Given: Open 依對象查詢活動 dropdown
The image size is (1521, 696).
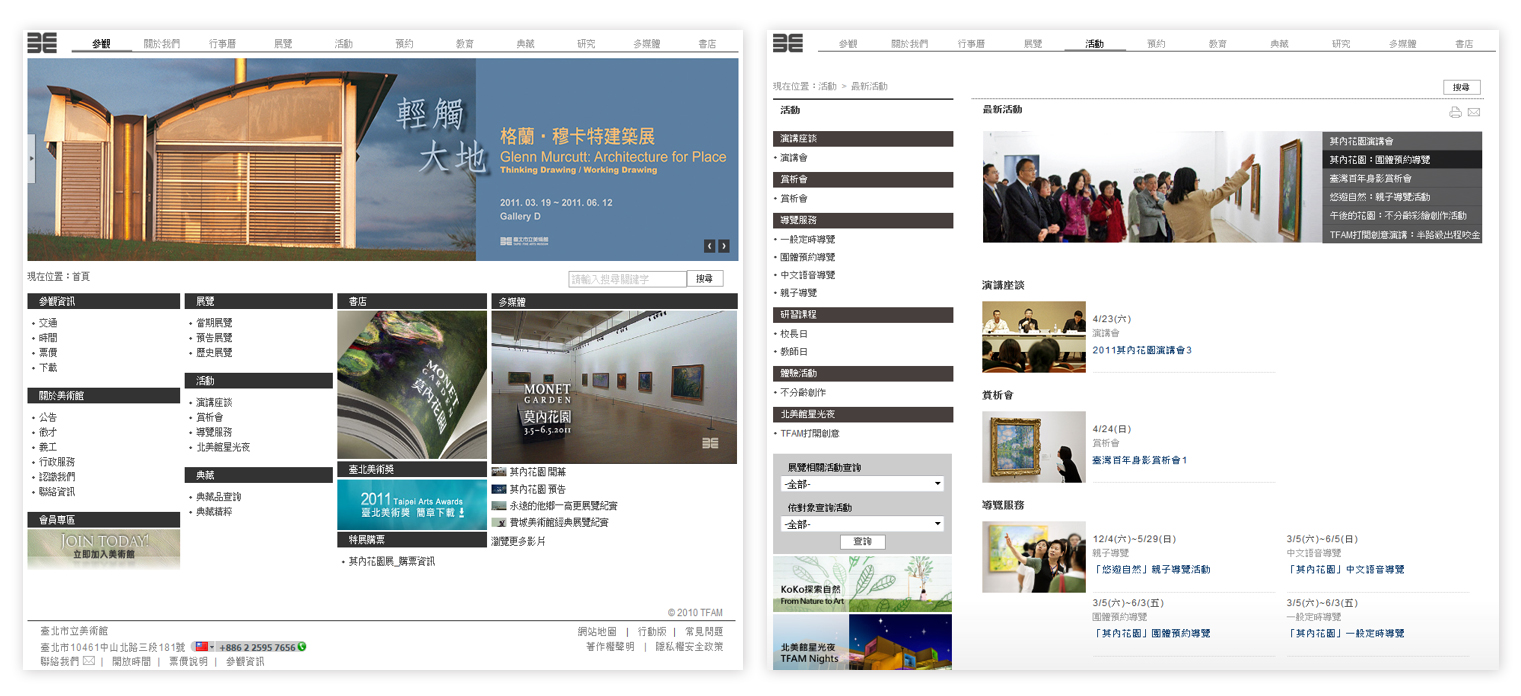Looking at the screenshot, I should [x=862, y=524].
